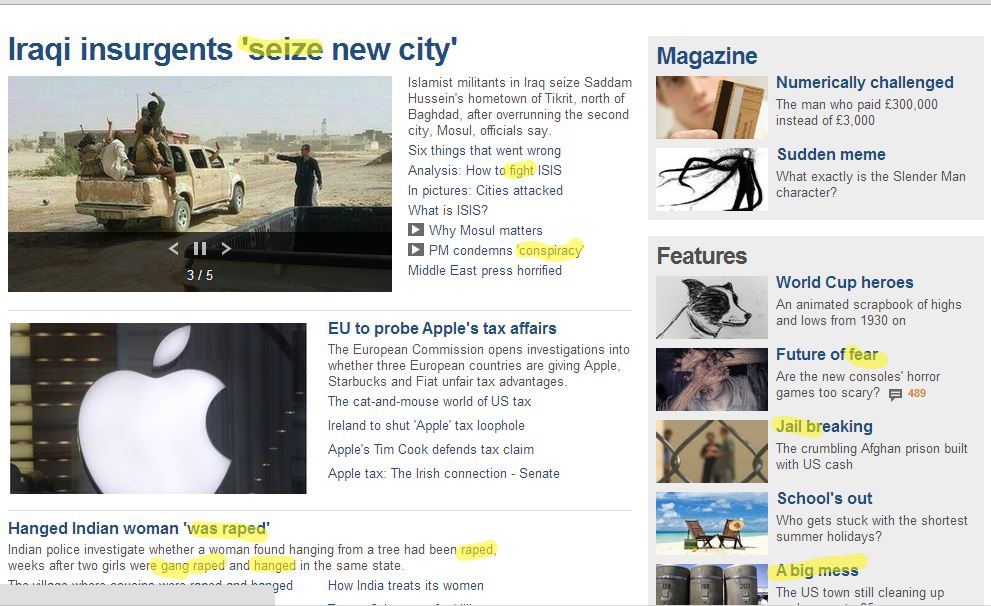Viewport: 991px width, 606px height.
Task: Click video icon beside PM condemns conspiracy
Action: pos(415,250)
